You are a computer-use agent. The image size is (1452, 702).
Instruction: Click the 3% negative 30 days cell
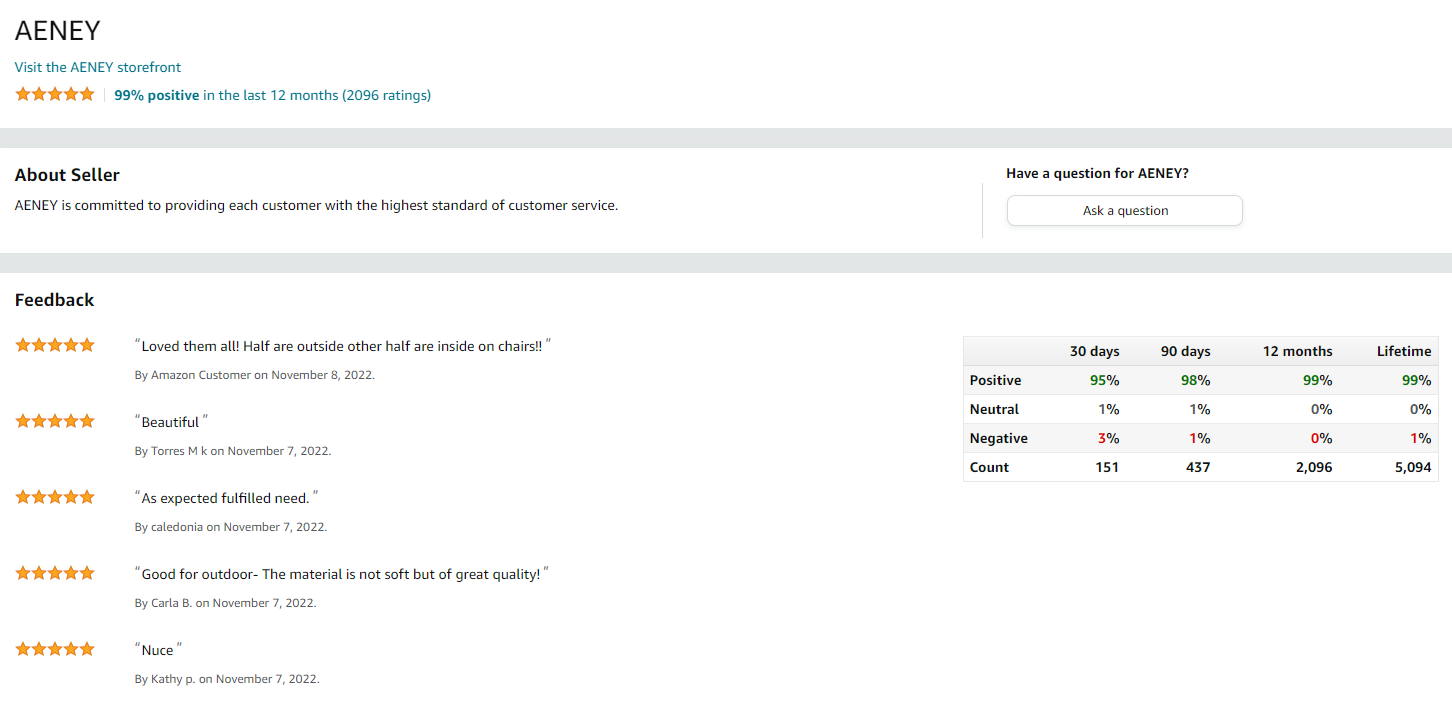[x=1109, y=438]
